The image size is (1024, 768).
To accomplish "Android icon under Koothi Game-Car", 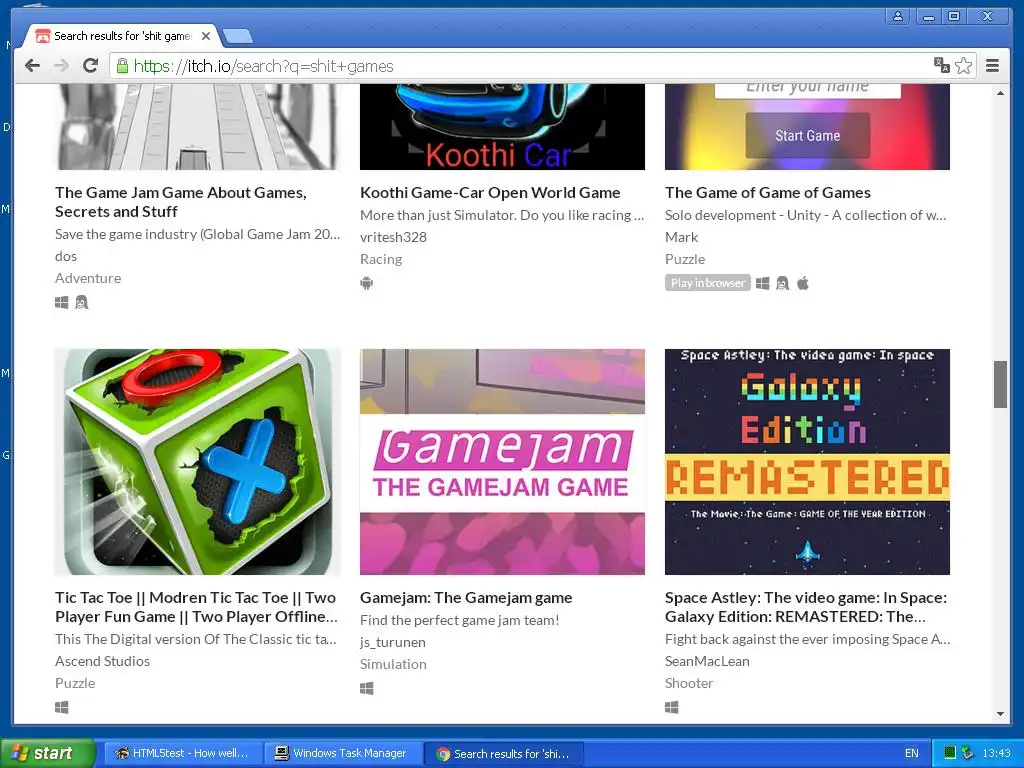I will pos(366,283).
